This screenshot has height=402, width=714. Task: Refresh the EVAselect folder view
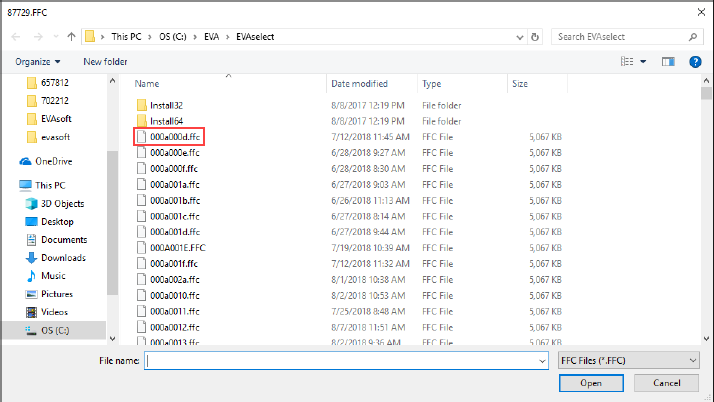tap(535, 37)
